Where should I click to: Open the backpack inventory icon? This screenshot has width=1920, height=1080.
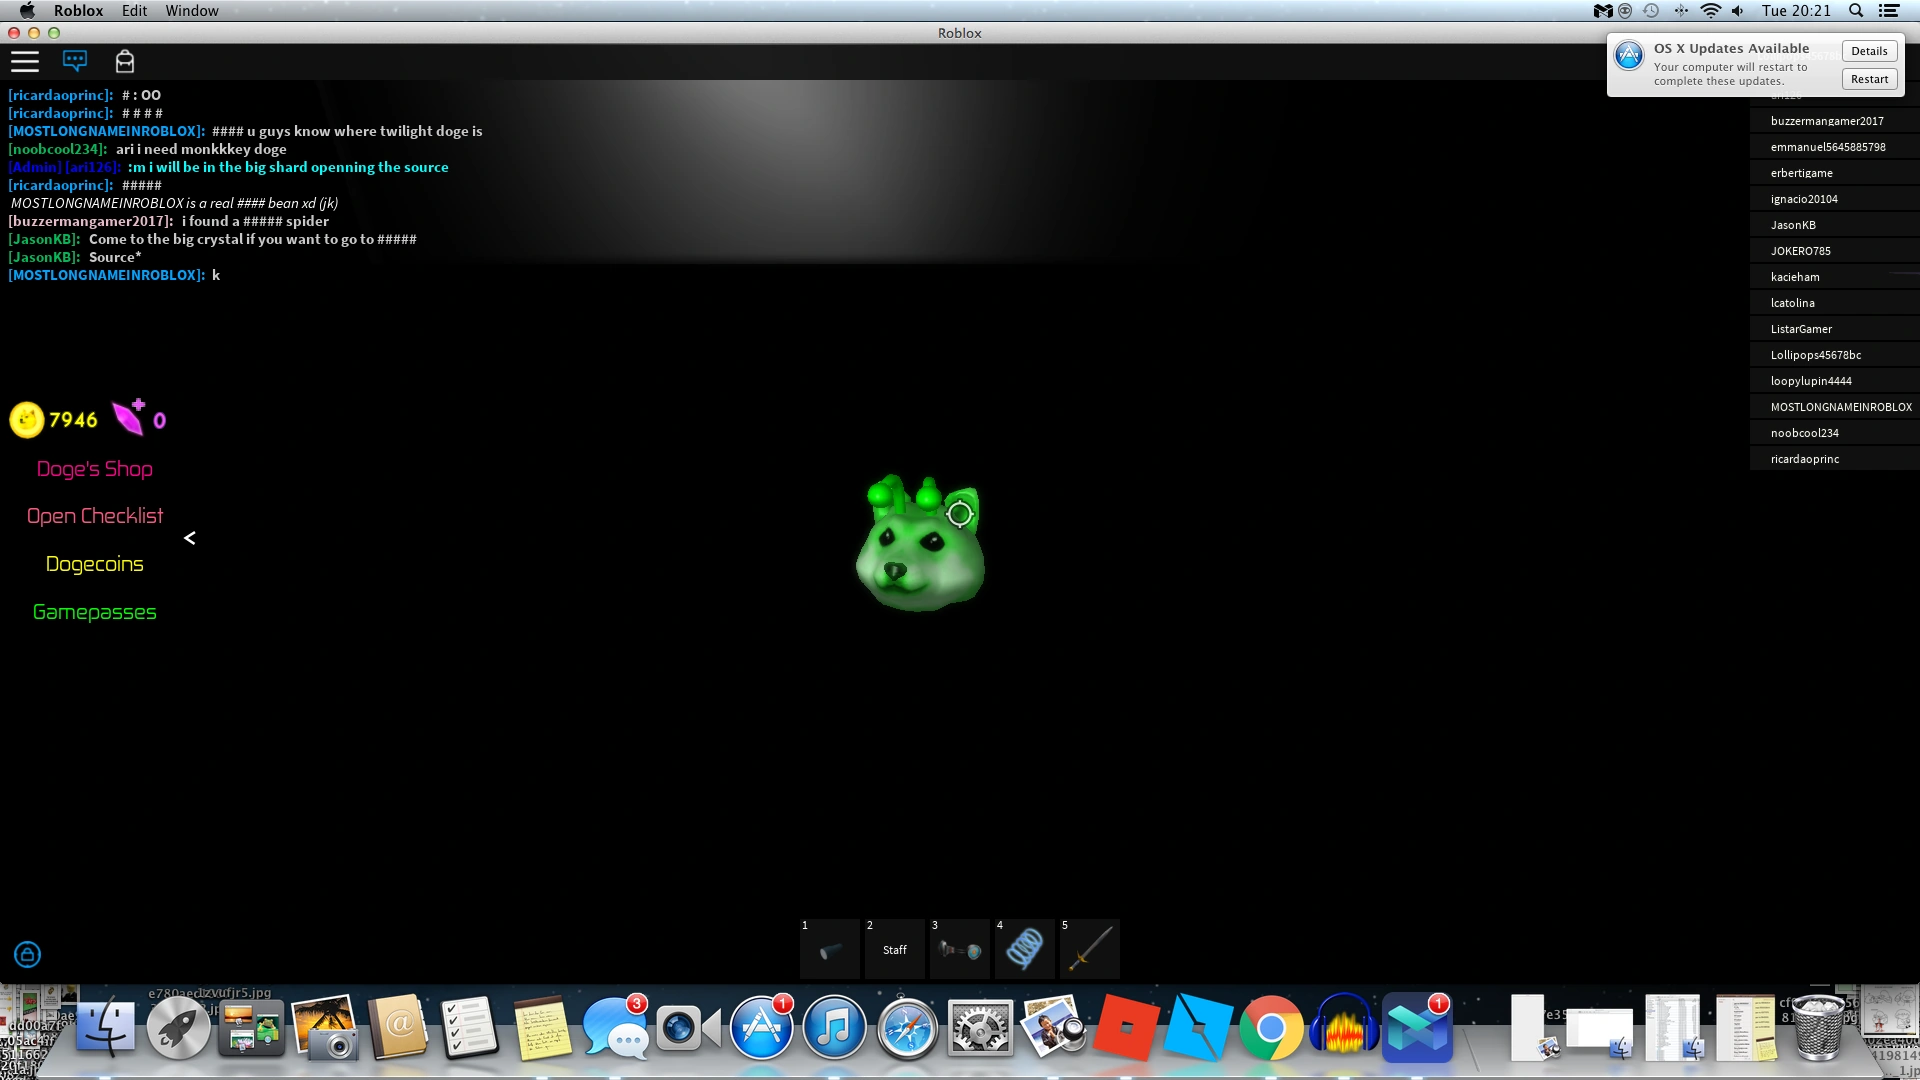point(125,61)
